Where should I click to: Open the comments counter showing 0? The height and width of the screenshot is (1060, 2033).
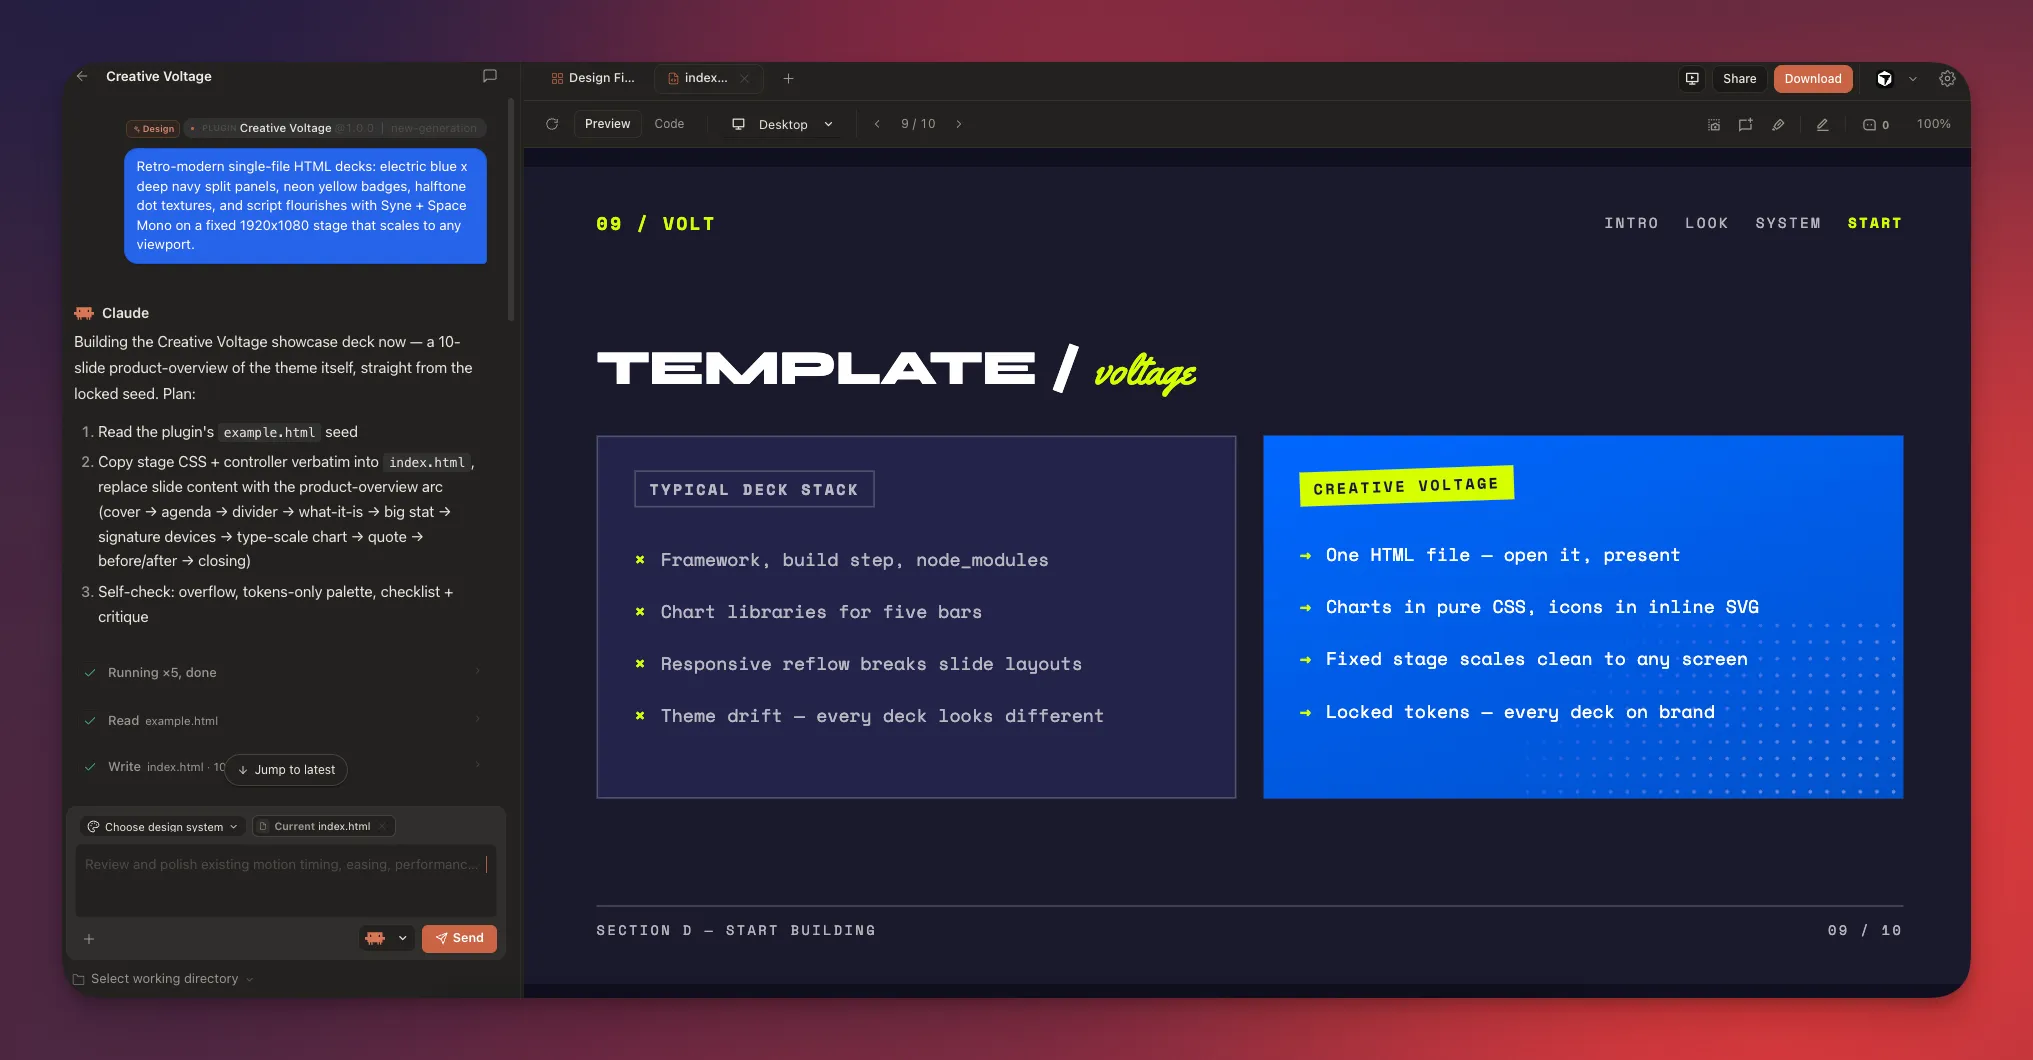pos(1876,125)
